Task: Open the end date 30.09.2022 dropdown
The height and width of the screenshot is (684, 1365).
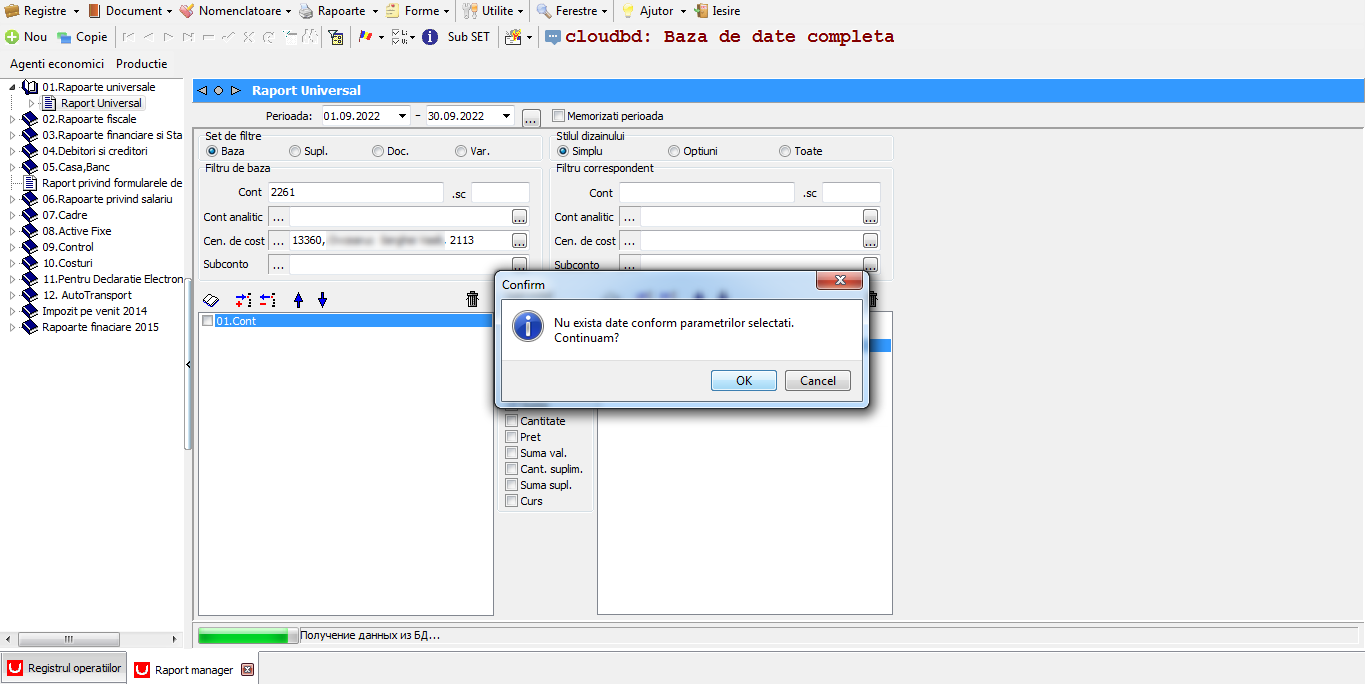Action: [x=508, y=116]
